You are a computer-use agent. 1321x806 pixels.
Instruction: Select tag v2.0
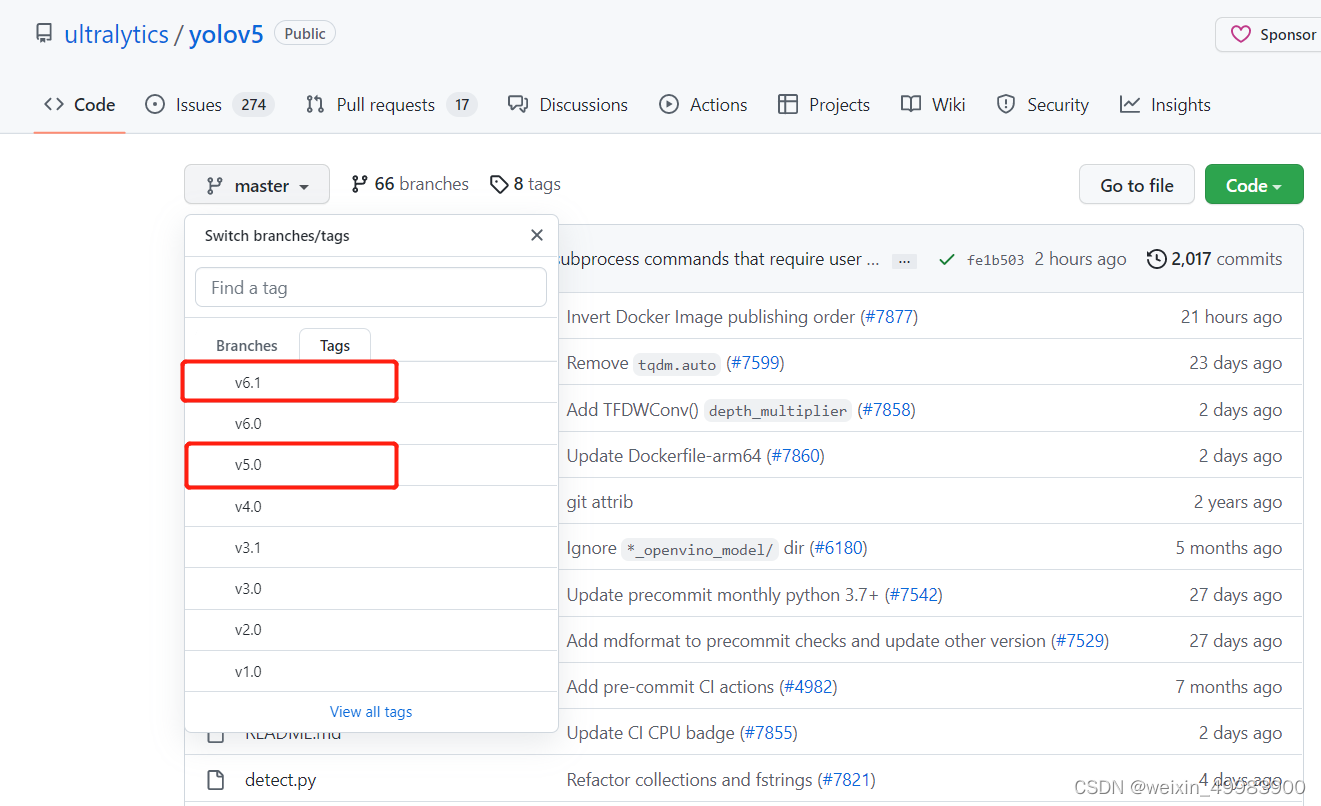click(371, 630)
